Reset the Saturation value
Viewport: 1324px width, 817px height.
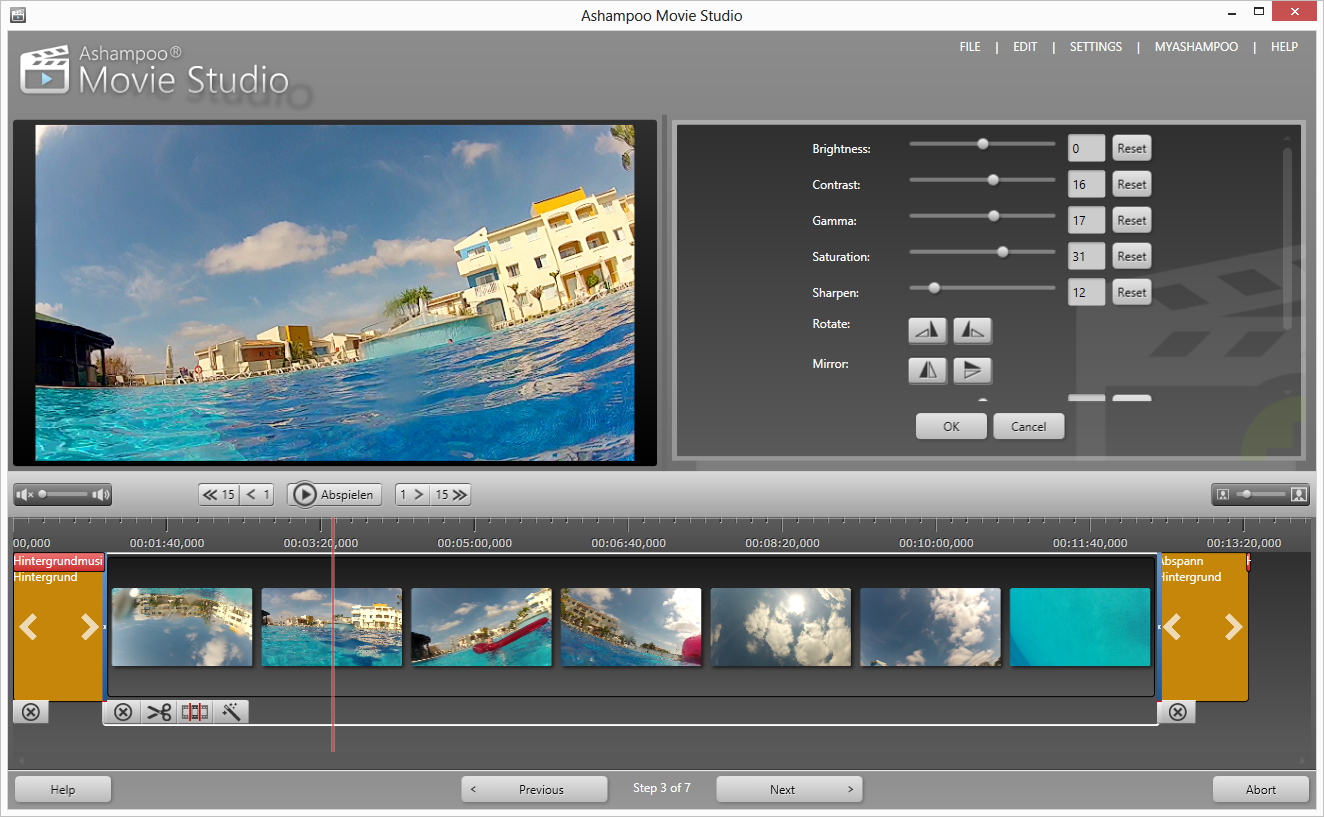pyautogui.click(x=1131, y=255)
